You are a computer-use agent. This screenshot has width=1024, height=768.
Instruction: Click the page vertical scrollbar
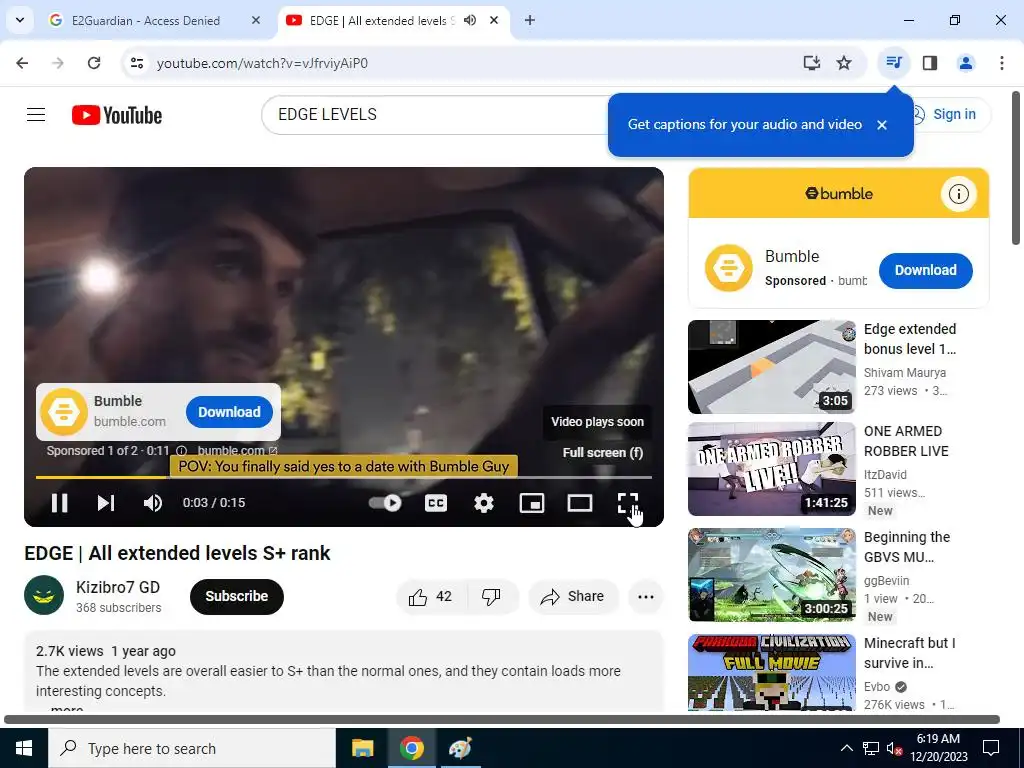1016,168
